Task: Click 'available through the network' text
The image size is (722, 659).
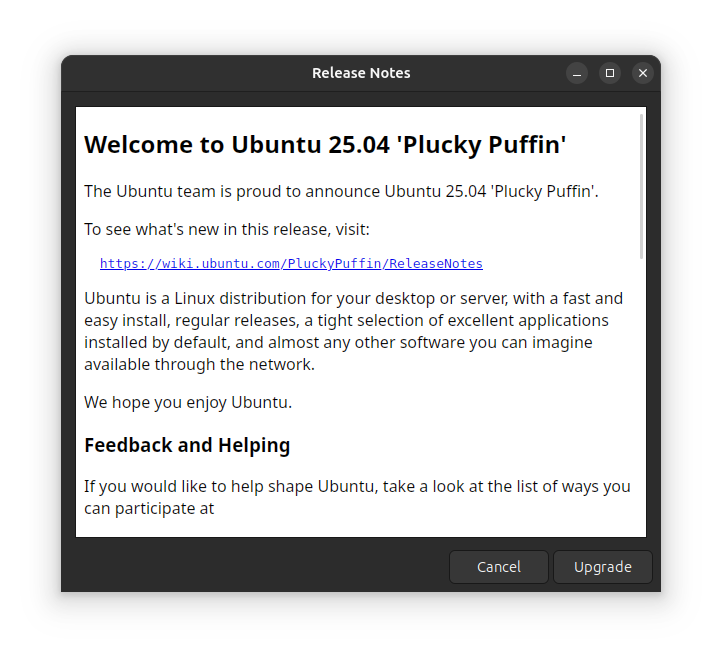Action: click(199, 364)
